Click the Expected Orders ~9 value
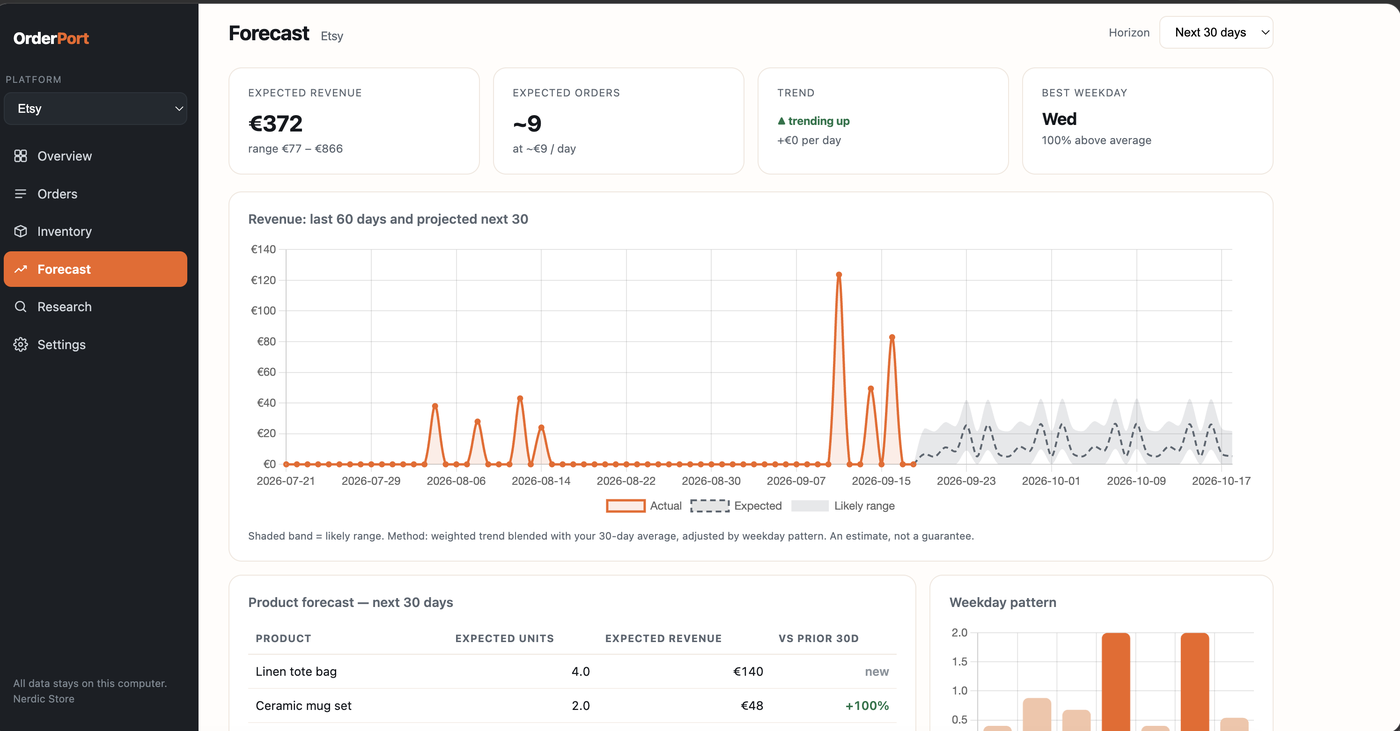1400x731 pixels. click(x=527, y=124)
